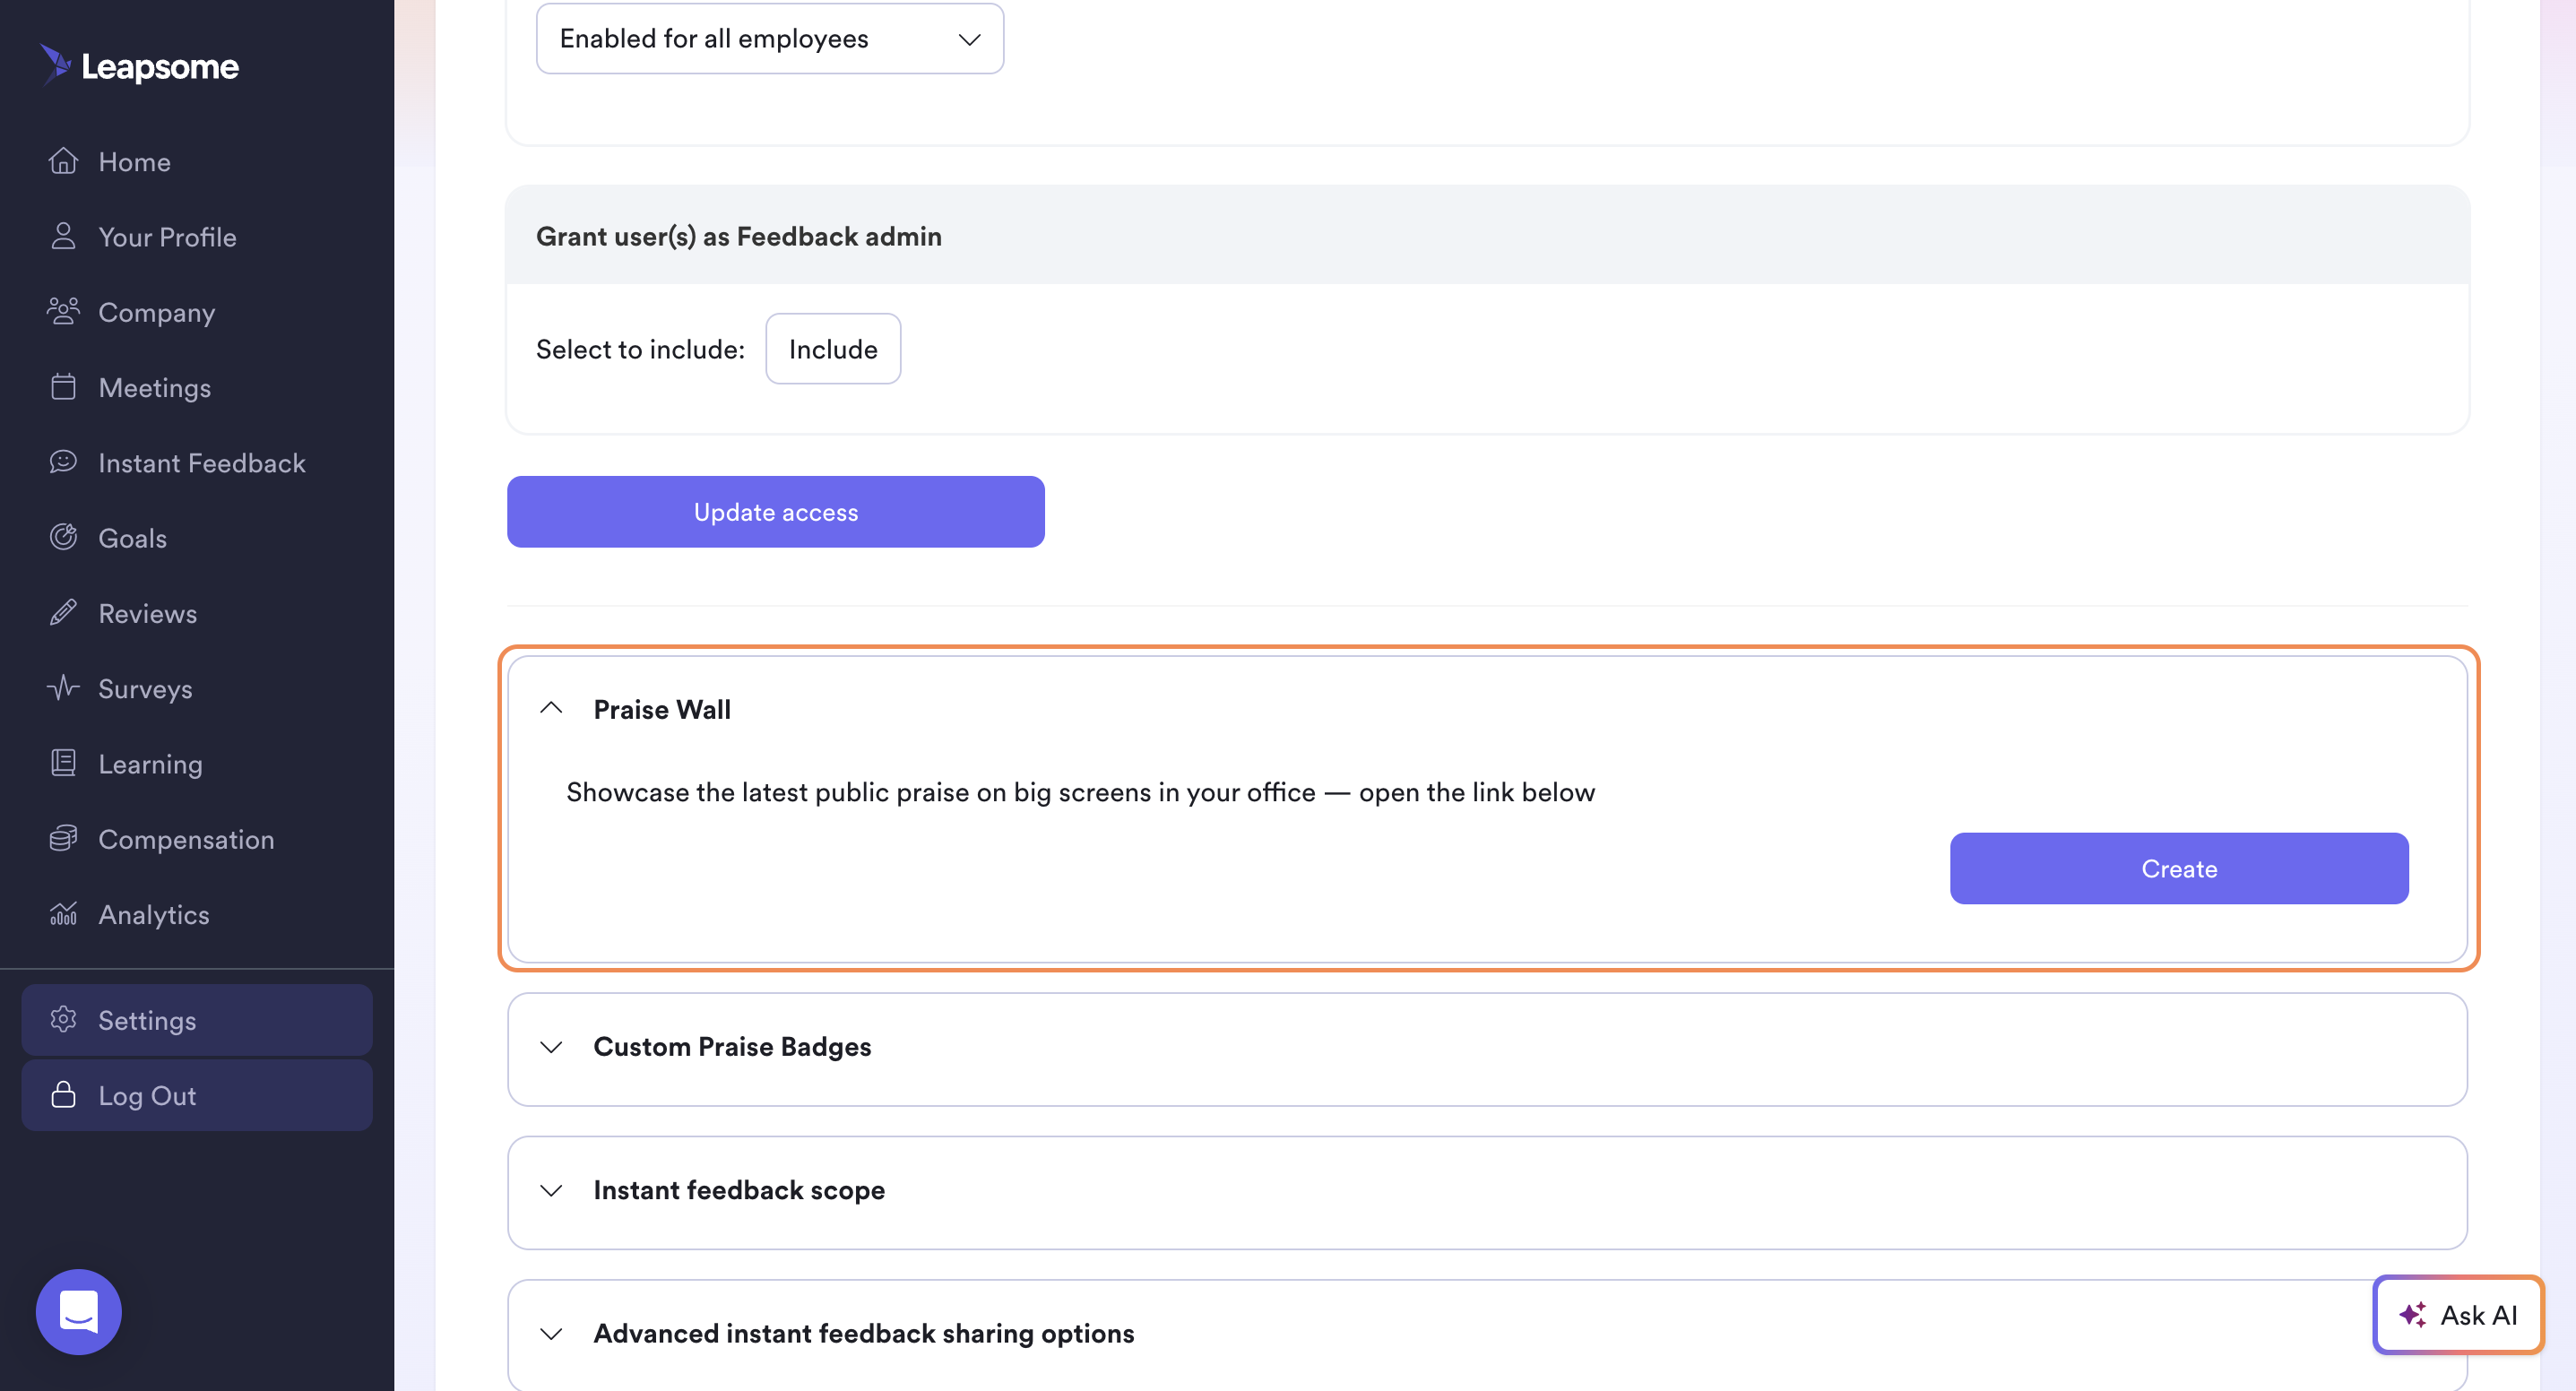The width and height of the screenshot is (2576, 1391).
Task: Expand Instant feedback scope chevron
Action: coord(551,1189)
